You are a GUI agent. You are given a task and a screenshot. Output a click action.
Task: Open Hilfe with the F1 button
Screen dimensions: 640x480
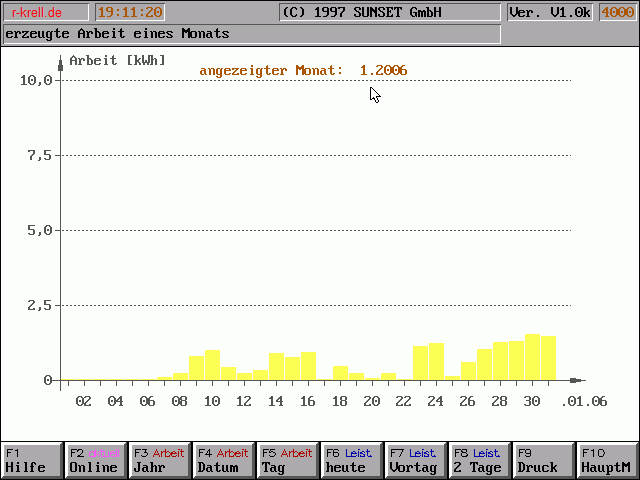point(31,460)
